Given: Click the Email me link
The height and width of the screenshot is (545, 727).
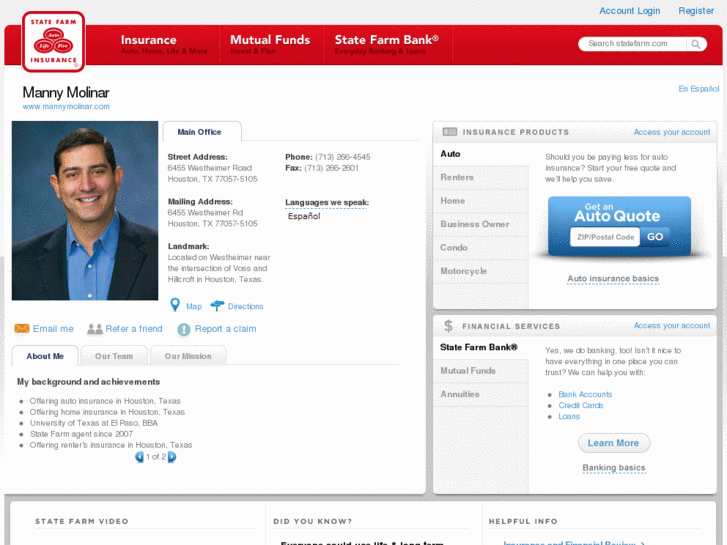Looking at the screenshot, I should (x=53, y=329).
